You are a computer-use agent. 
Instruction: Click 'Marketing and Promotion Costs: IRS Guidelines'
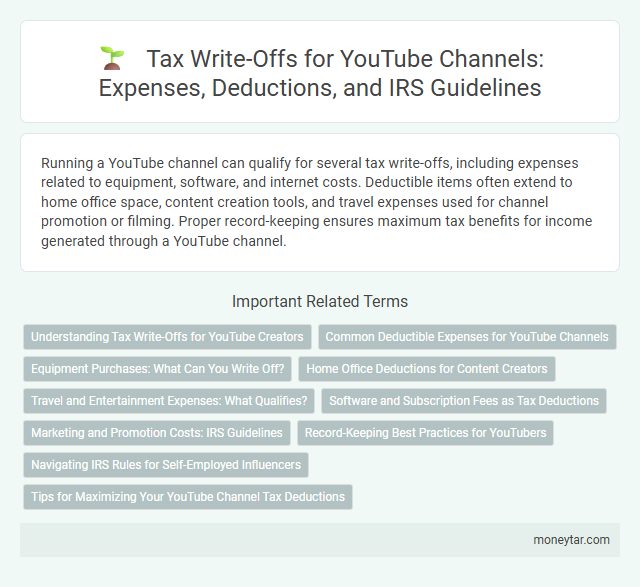(157, 433)
